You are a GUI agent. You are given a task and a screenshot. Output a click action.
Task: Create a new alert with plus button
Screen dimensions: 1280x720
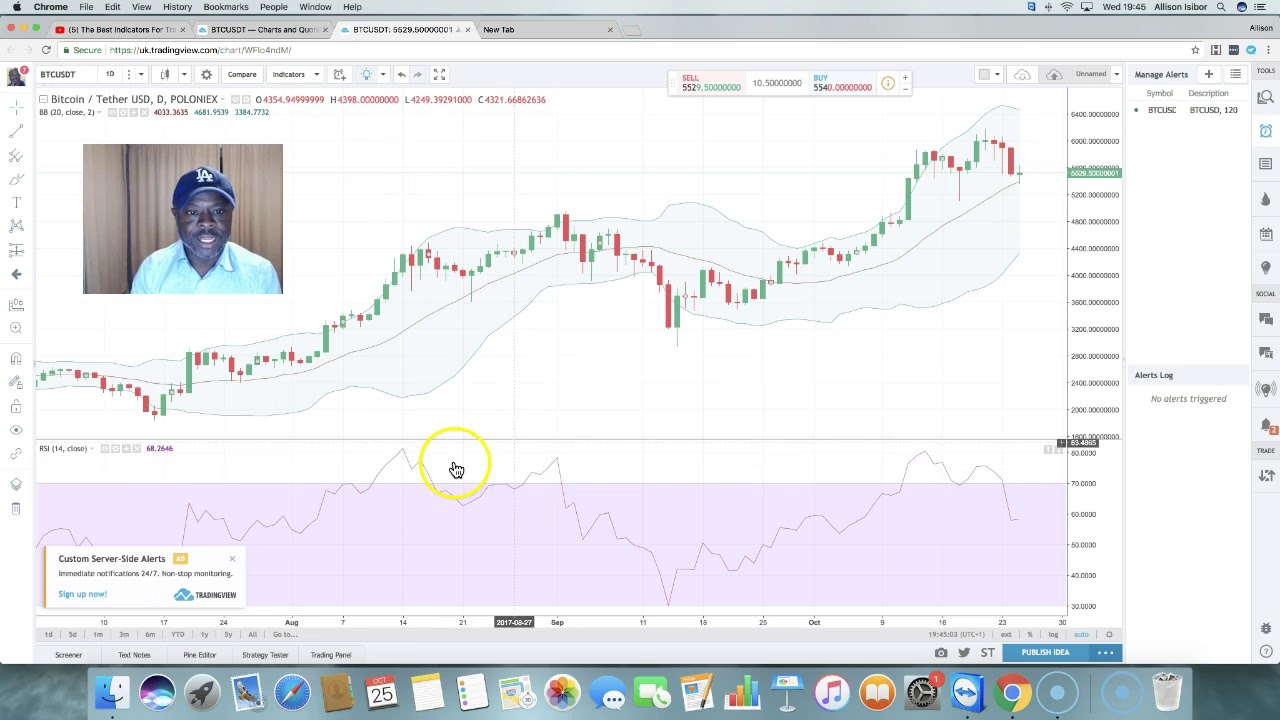point(1208,74)
